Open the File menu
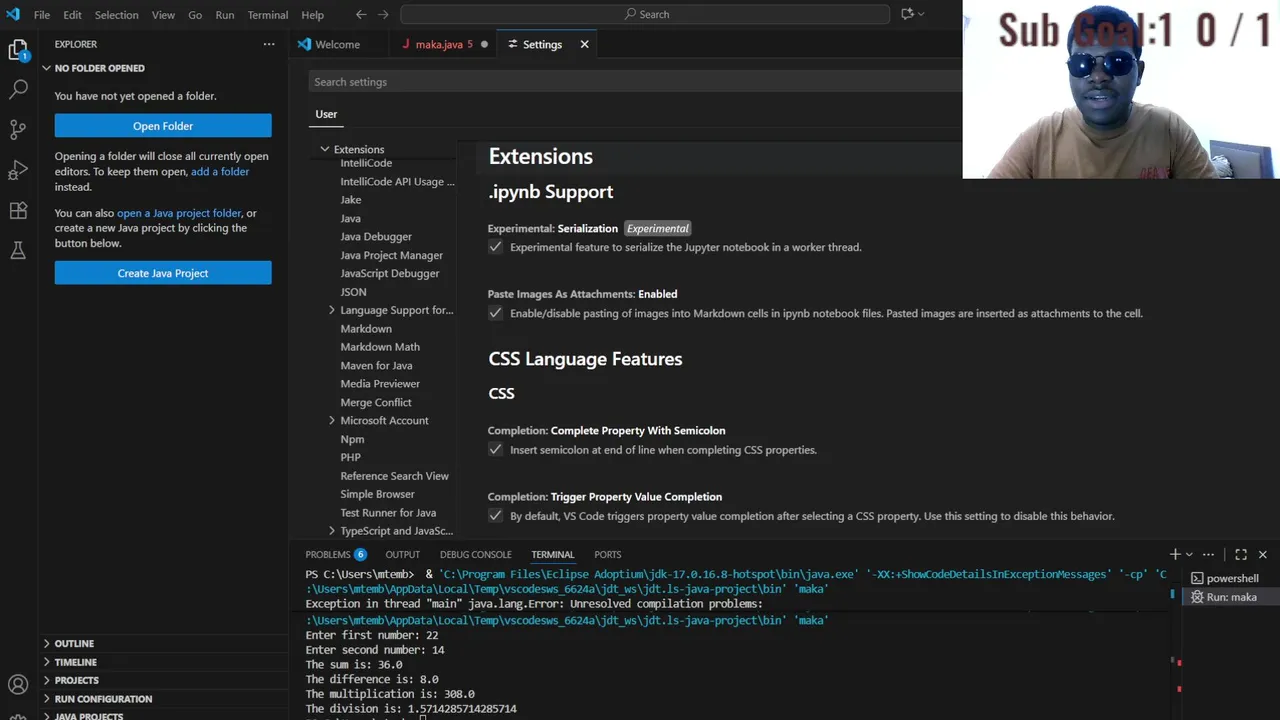1280x720 pixels. coord(42,15)
